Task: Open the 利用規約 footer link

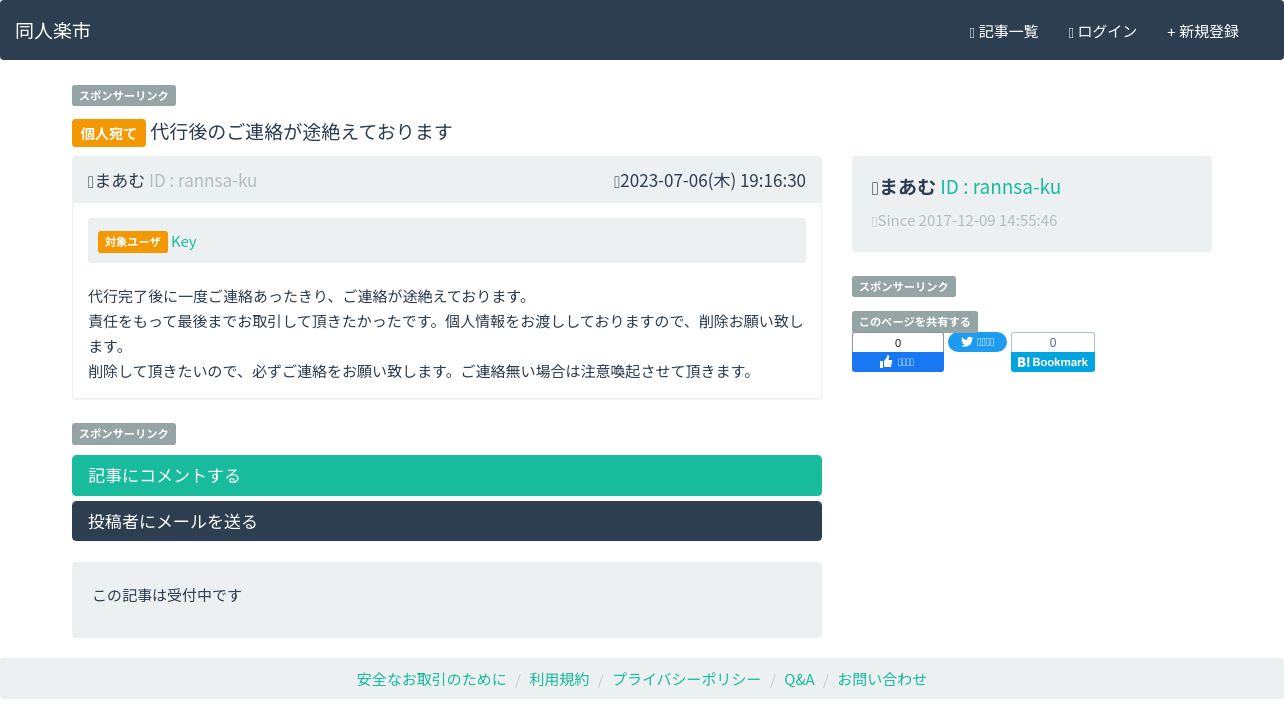Action: [559, 679]
